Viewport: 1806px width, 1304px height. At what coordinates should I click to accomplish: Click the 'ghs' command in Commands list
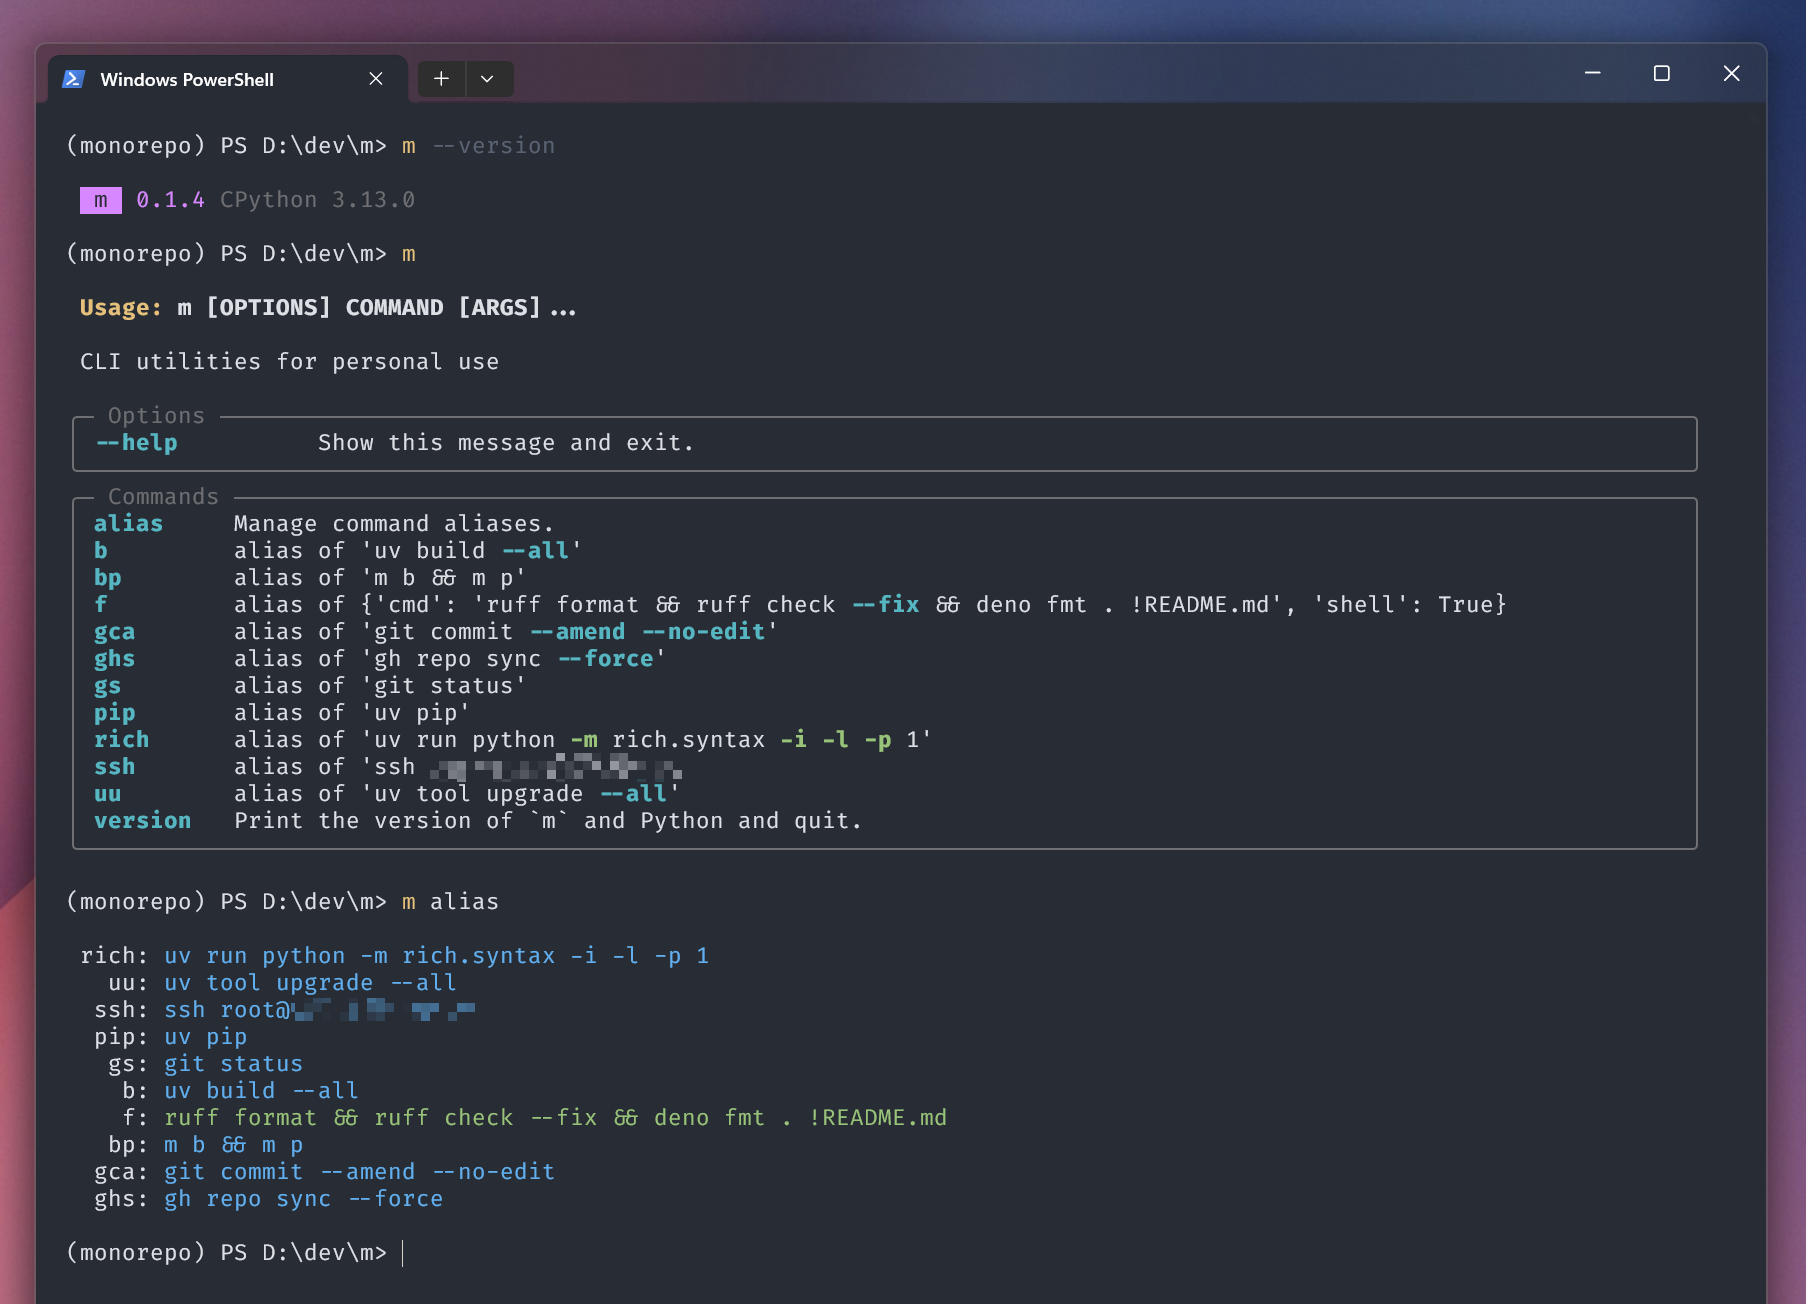click(x=115, y=659)
